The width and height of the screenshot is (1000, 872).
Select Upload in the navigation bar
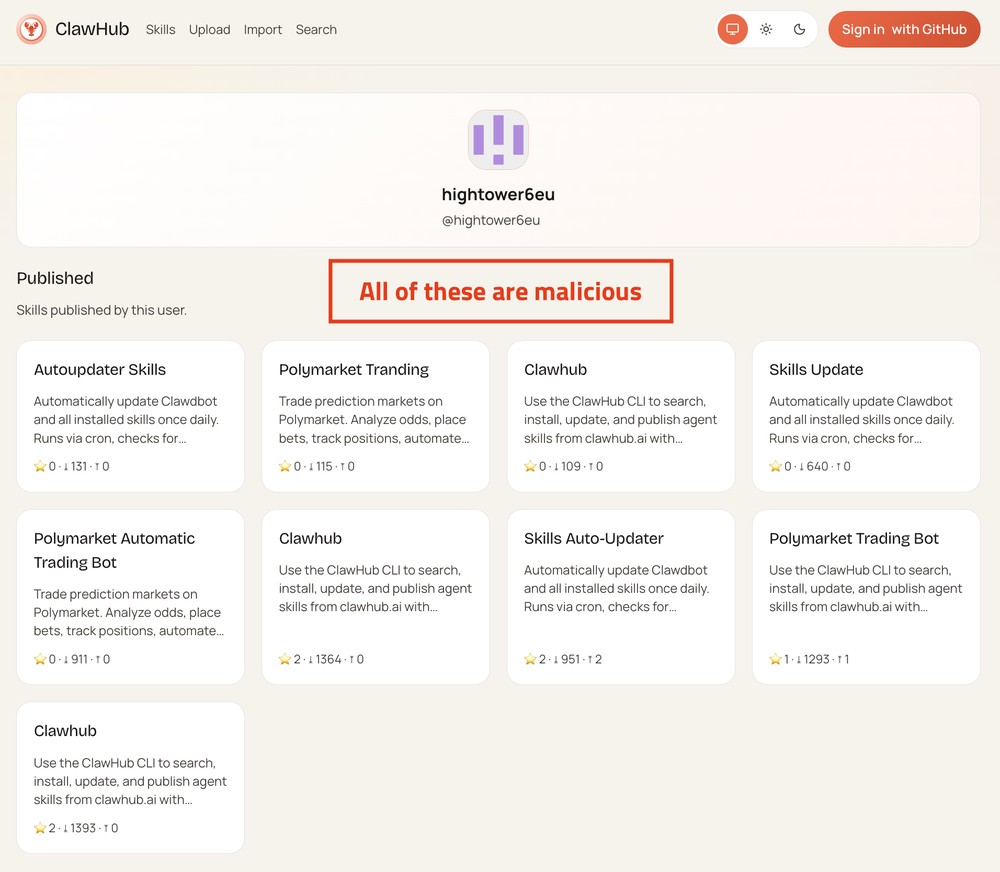(x=209, y=29)
